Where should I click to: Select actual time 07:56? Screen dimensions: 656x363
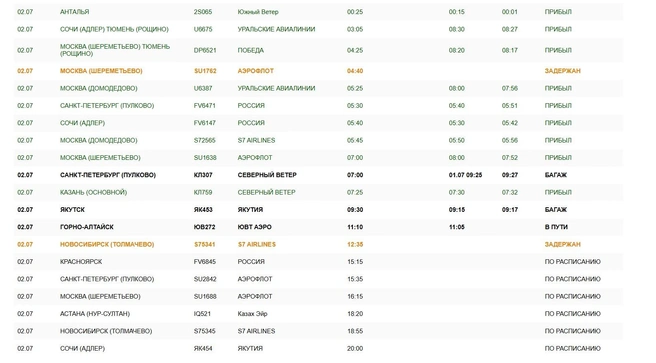[x=510, y=88]
